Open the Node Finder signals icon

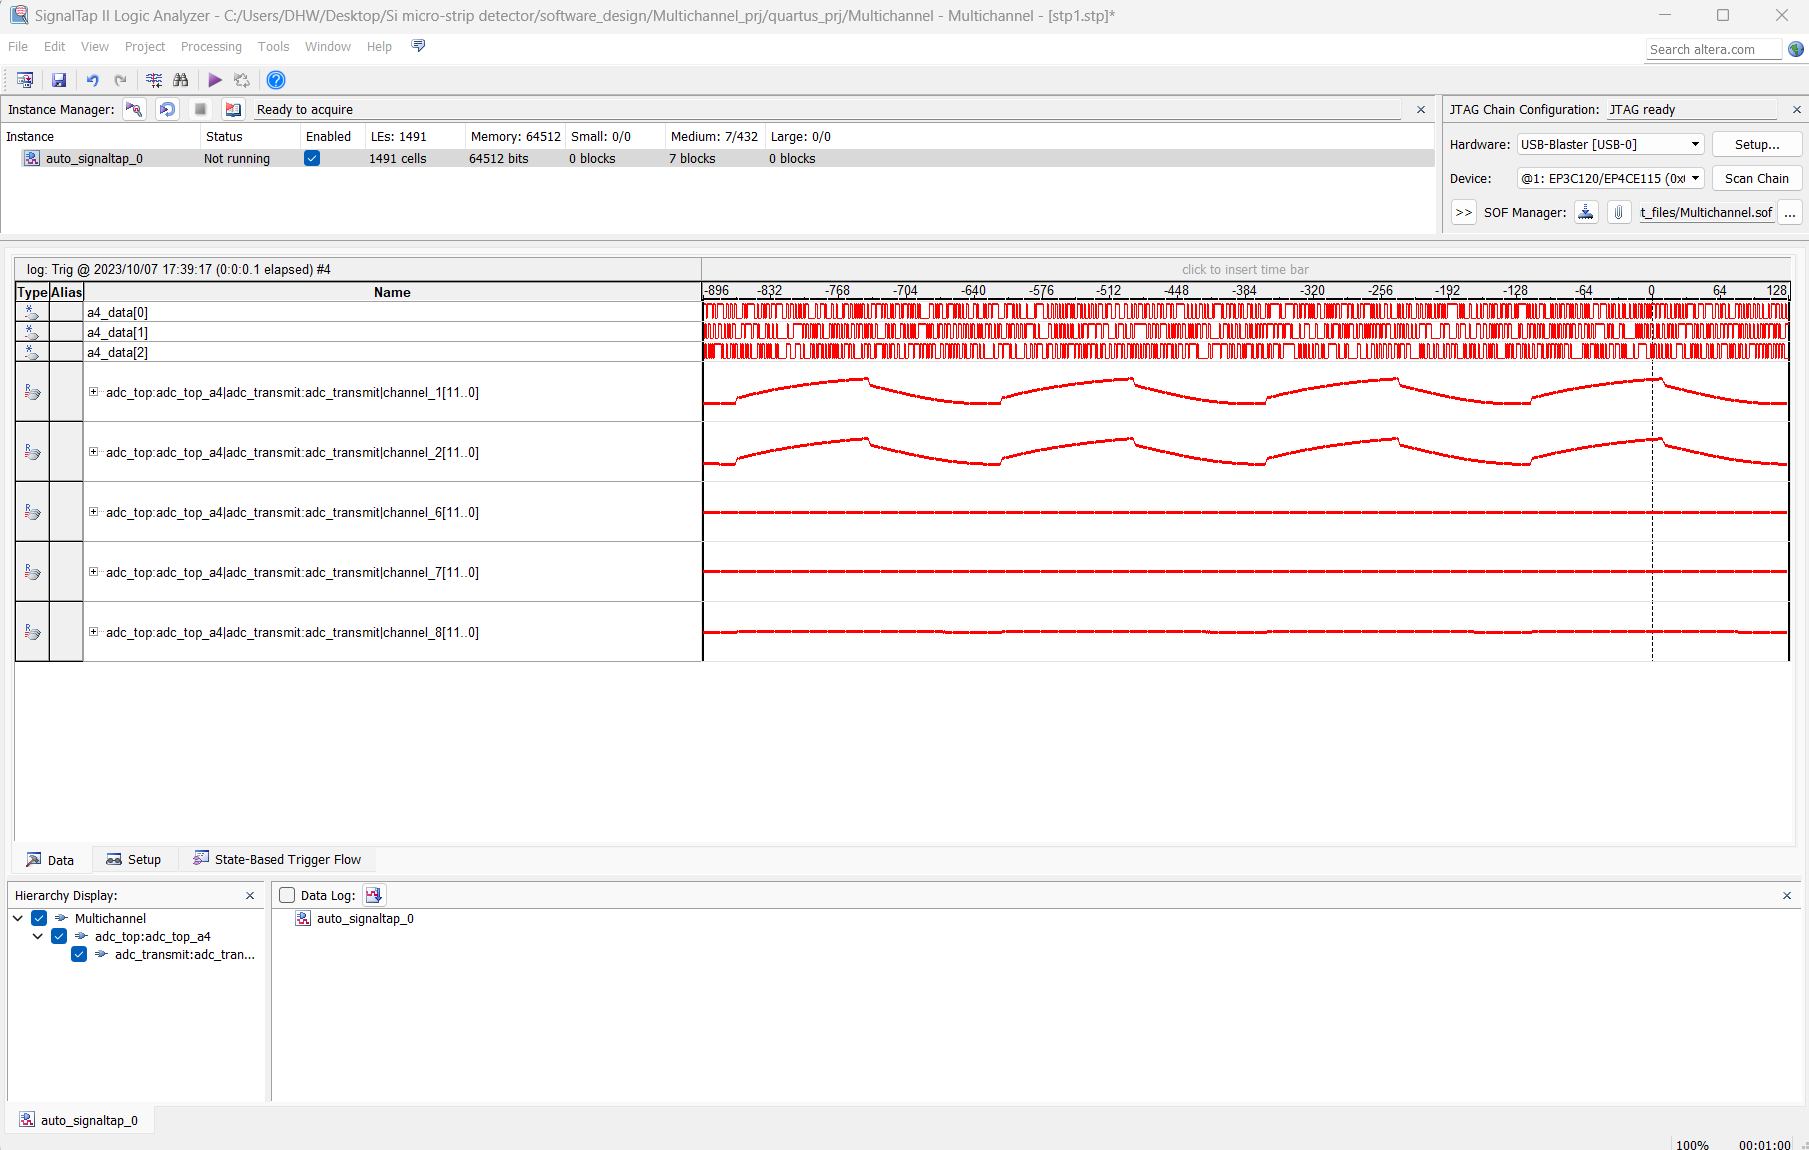pyautogui.click(x=154, y=80)
